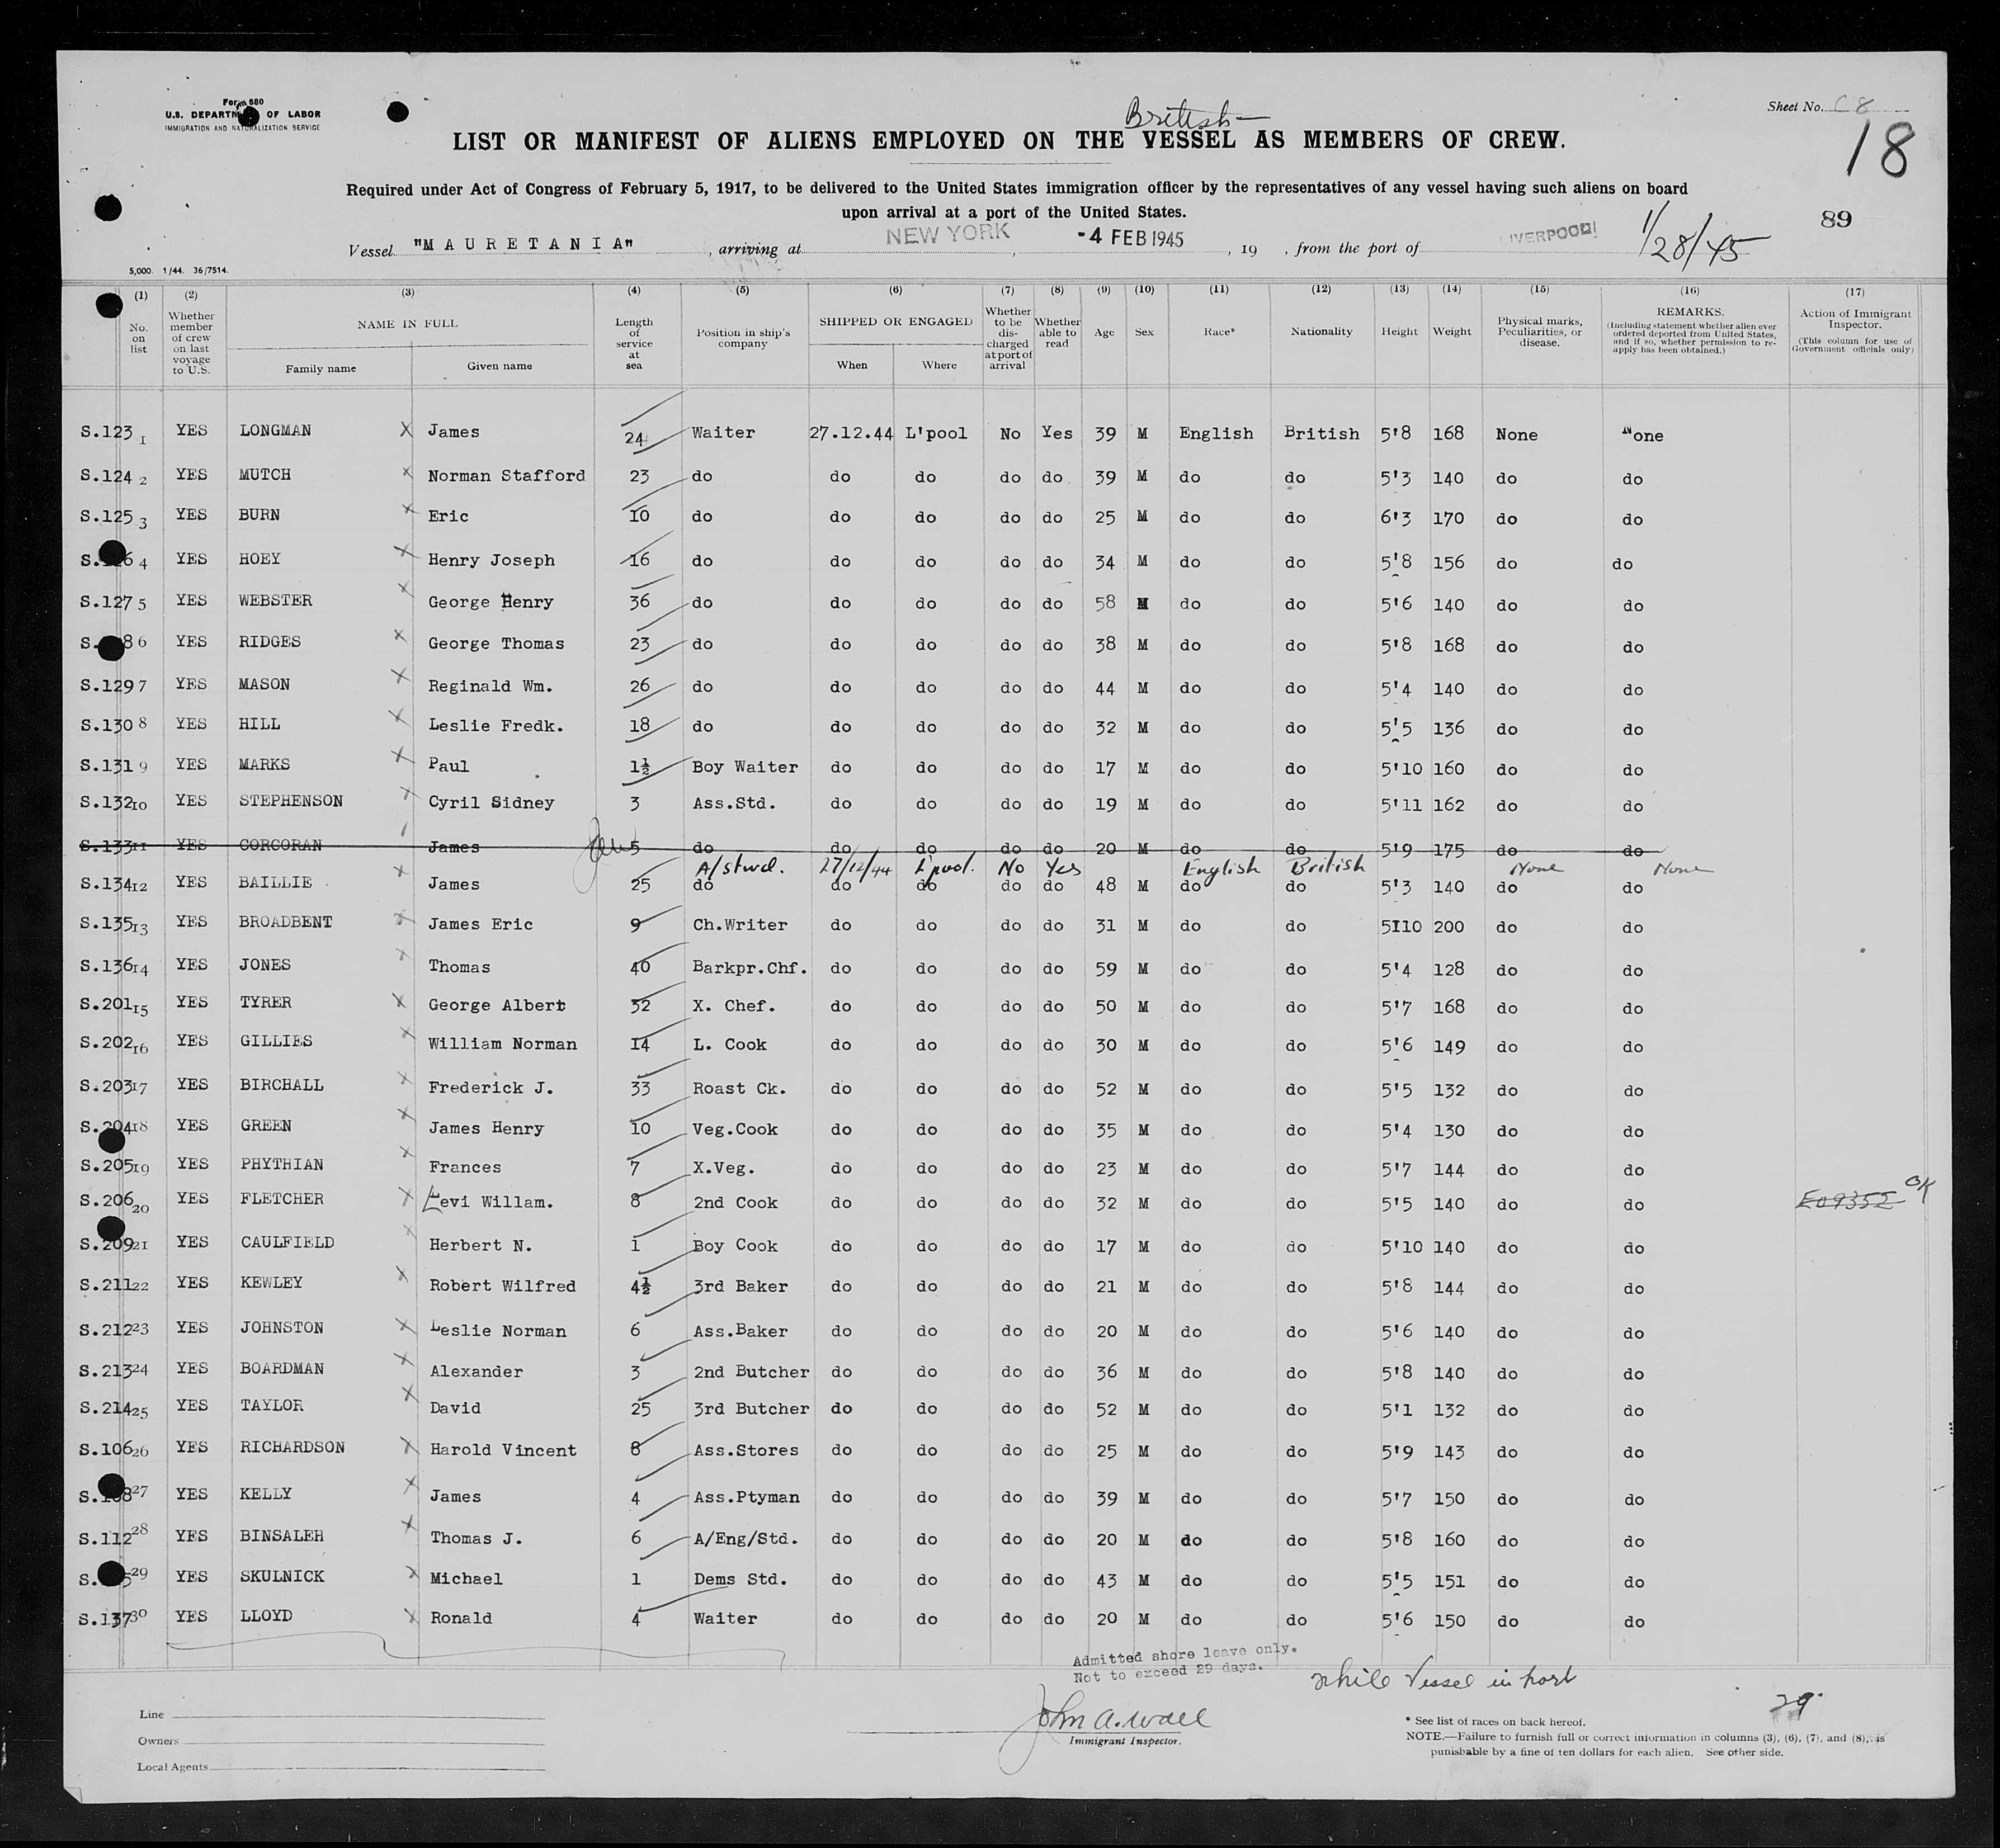Select the position "Boy Waiter"
This screenshot has width=2000, height=1848.
coord(745,767)
